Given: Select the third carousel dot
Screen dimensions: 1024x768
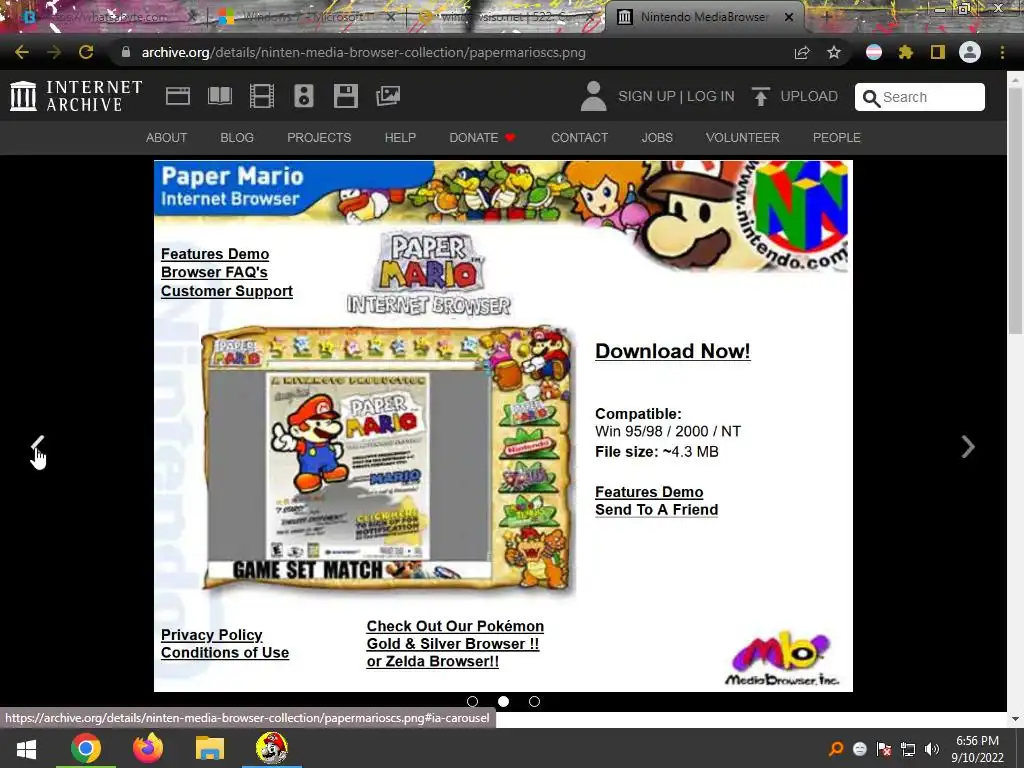Looking at the screenshot, I should coord(534,701).
